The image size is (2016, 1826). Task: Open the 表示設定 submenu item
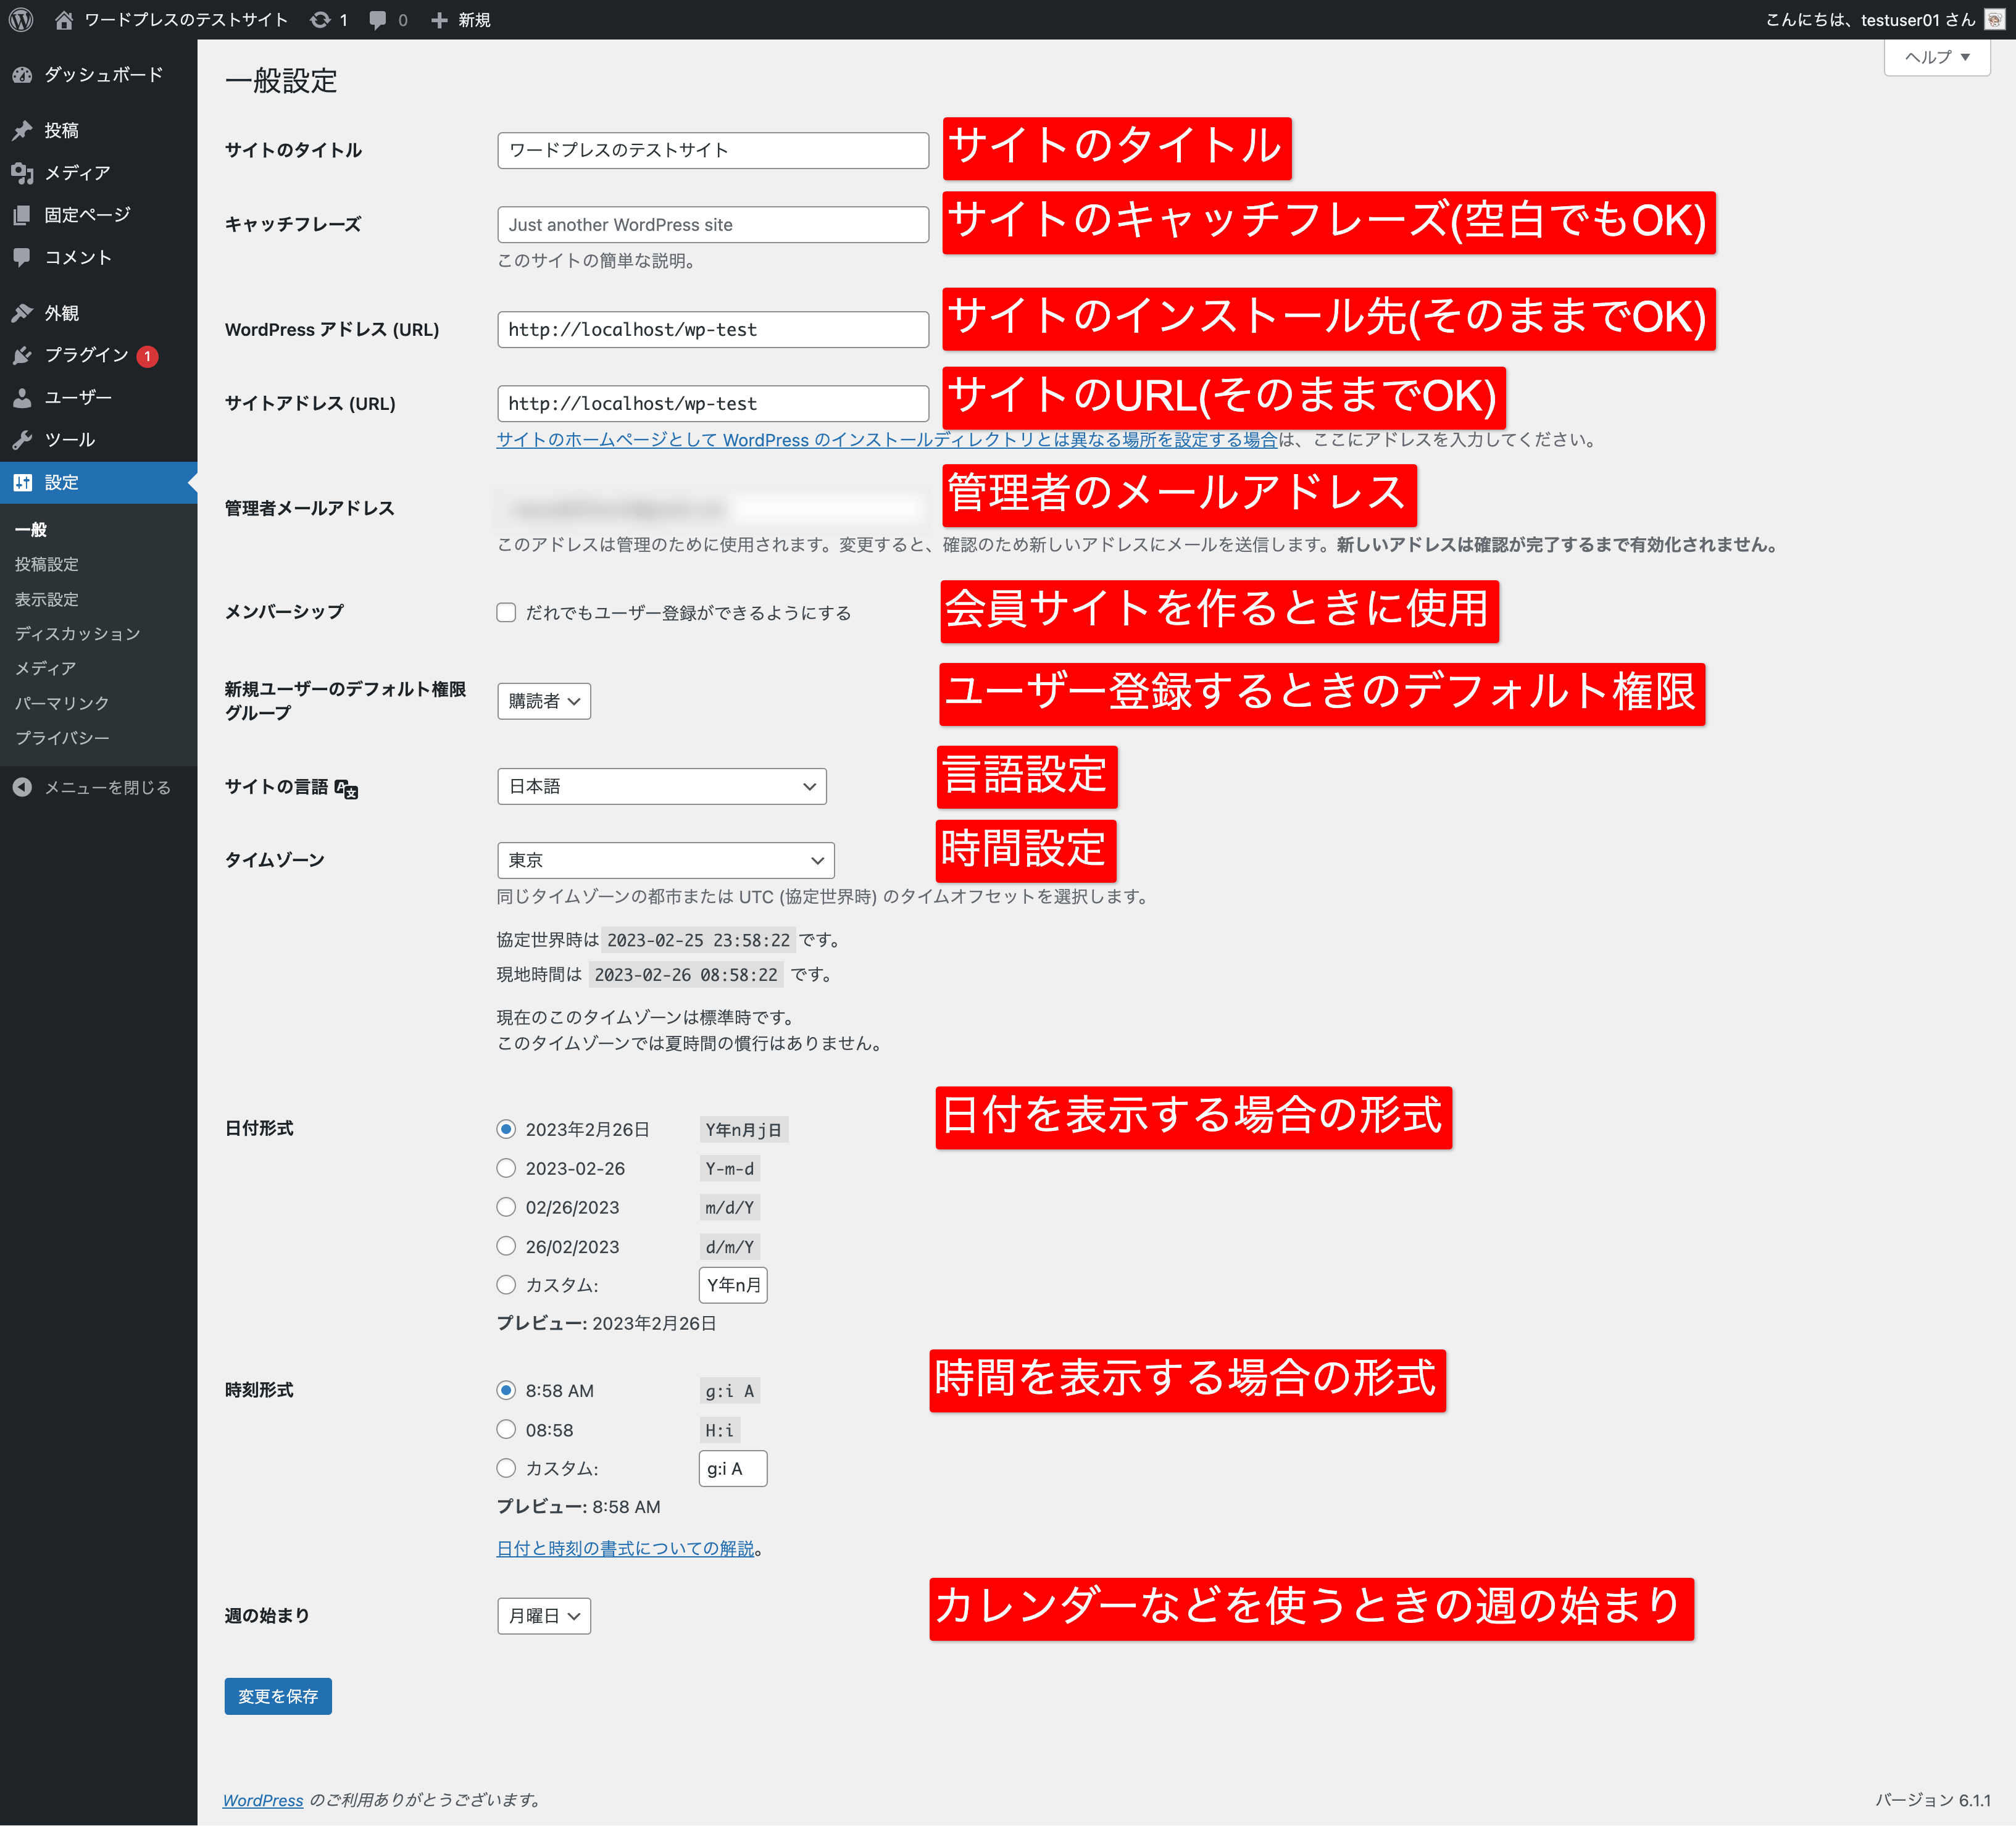click(x=46, y=599)
